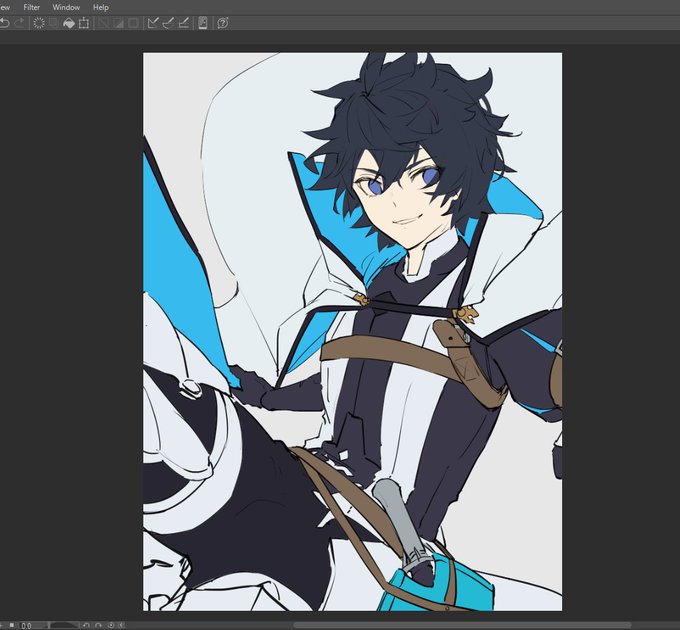This screenshot has height=630, width=680.
Task: Click the Invert Selected Area icon
Action: point(118,23)
